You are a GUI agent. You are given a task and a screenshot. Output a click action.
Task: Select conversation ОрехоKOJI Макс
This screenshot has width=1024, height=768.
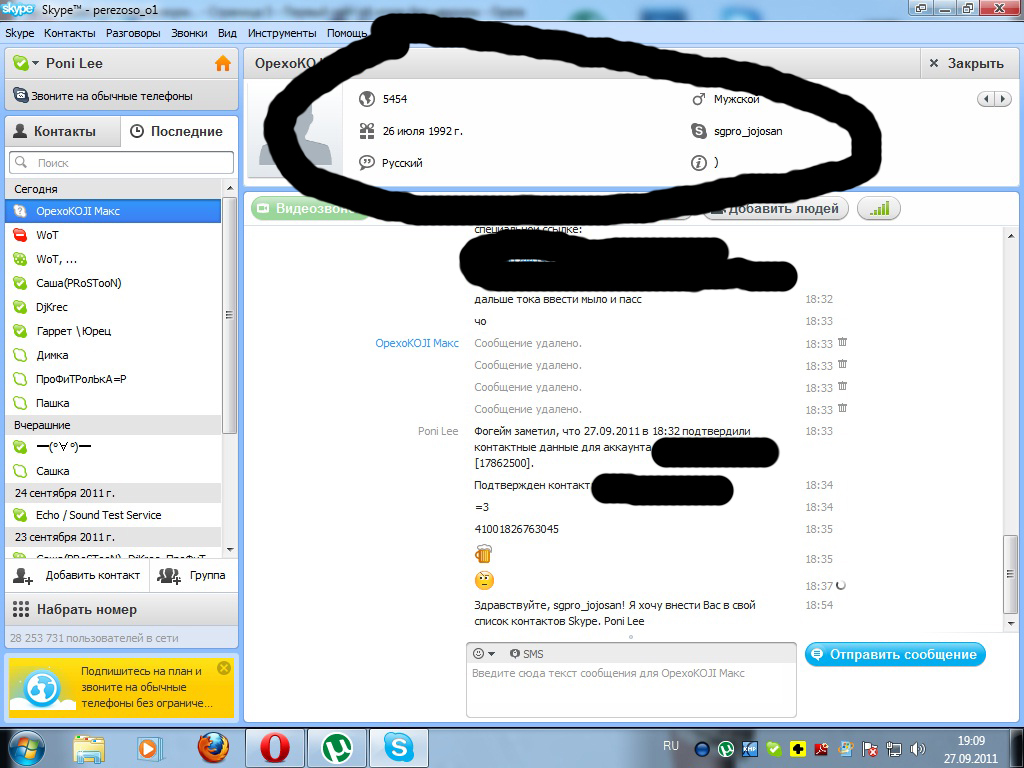pos(113,211)
